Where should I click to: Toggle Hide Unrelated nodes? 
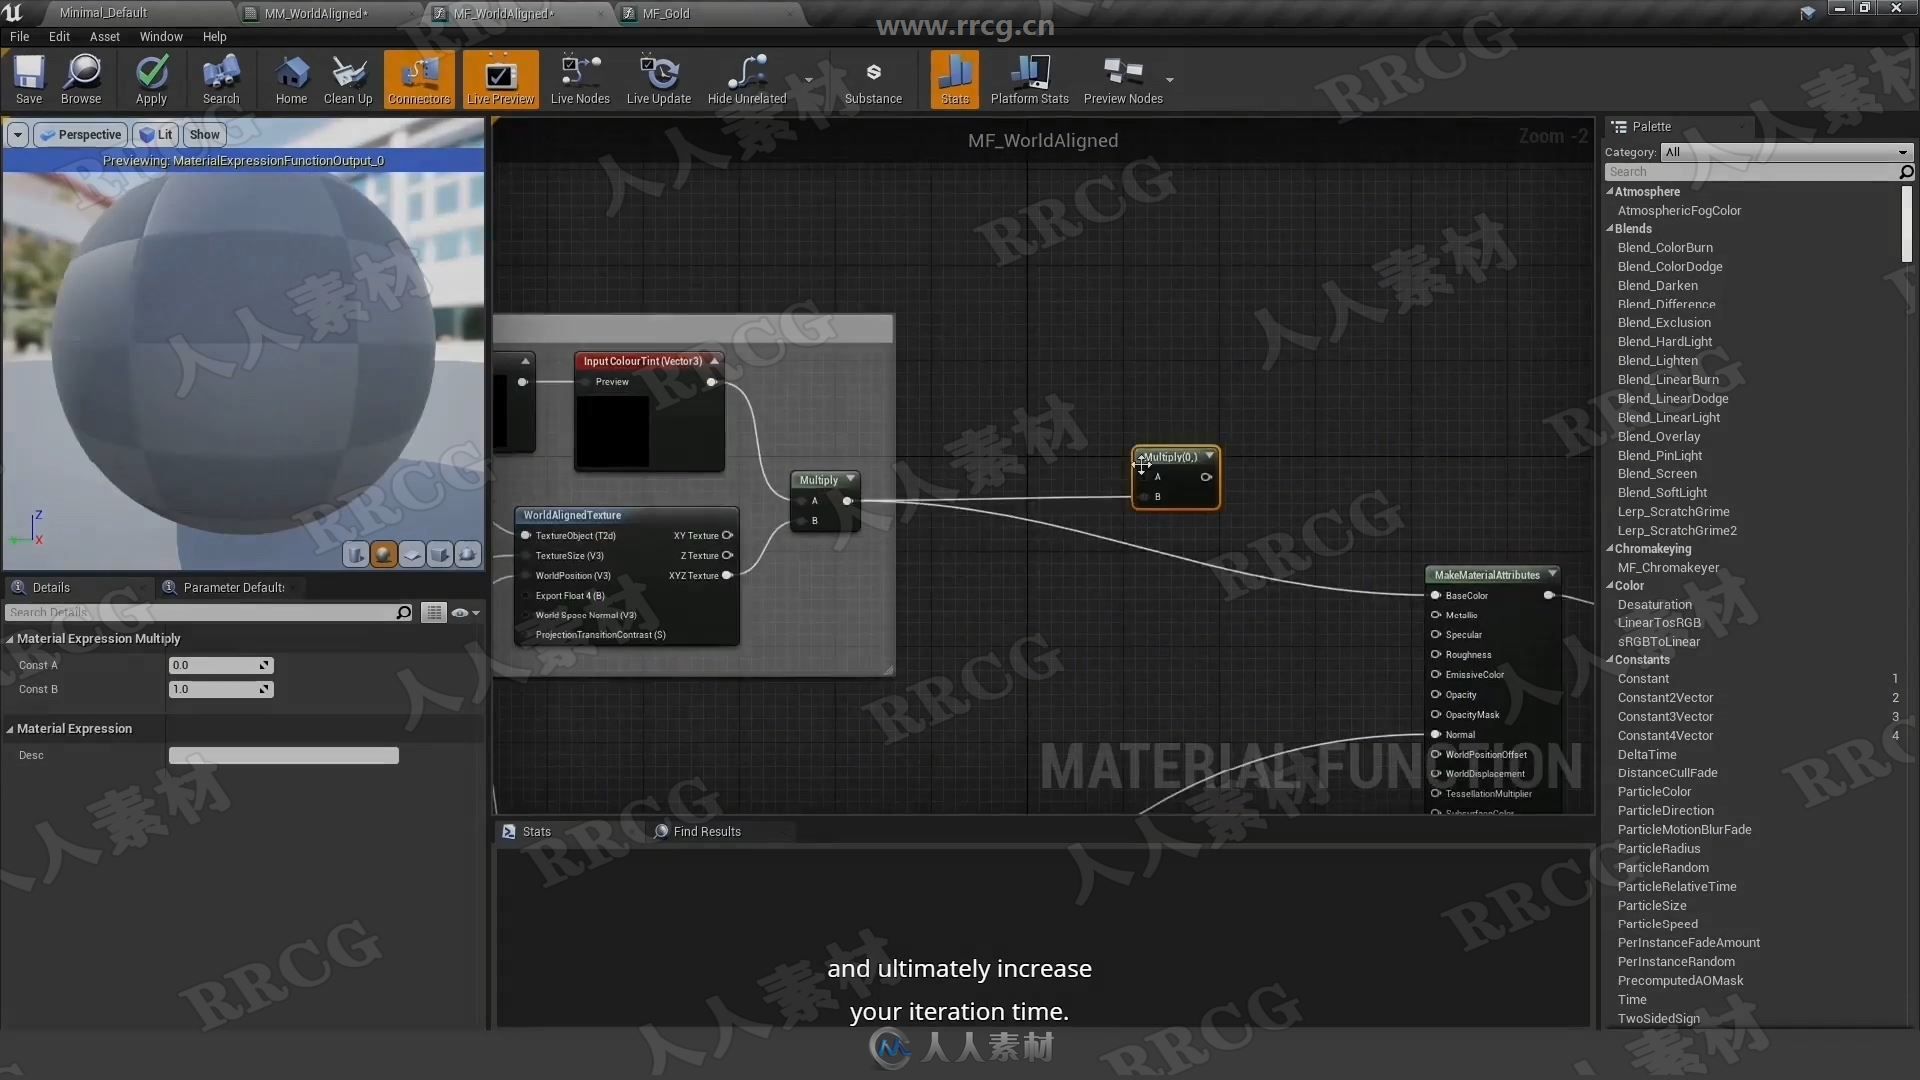(747, 79)
